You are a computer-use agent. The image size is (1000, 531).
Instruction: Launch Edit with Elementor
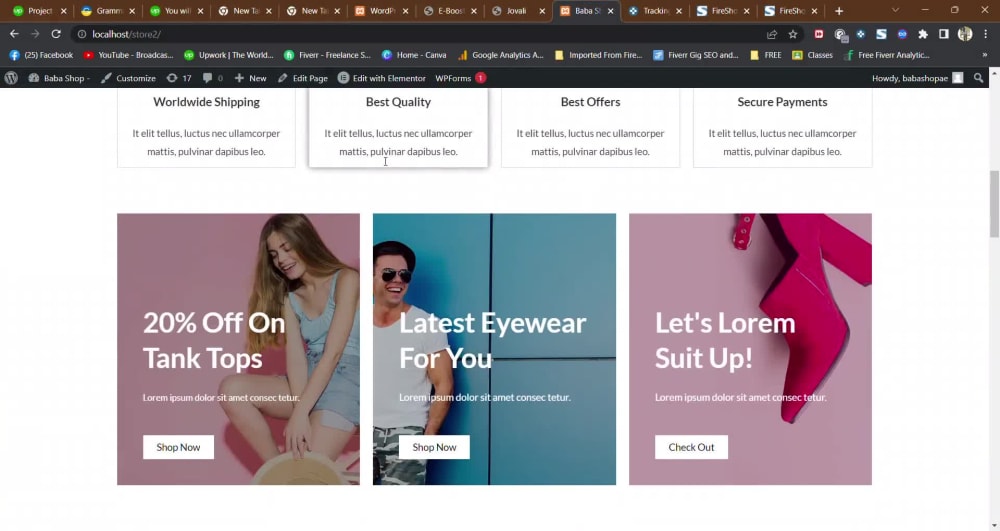click(381, 78)
